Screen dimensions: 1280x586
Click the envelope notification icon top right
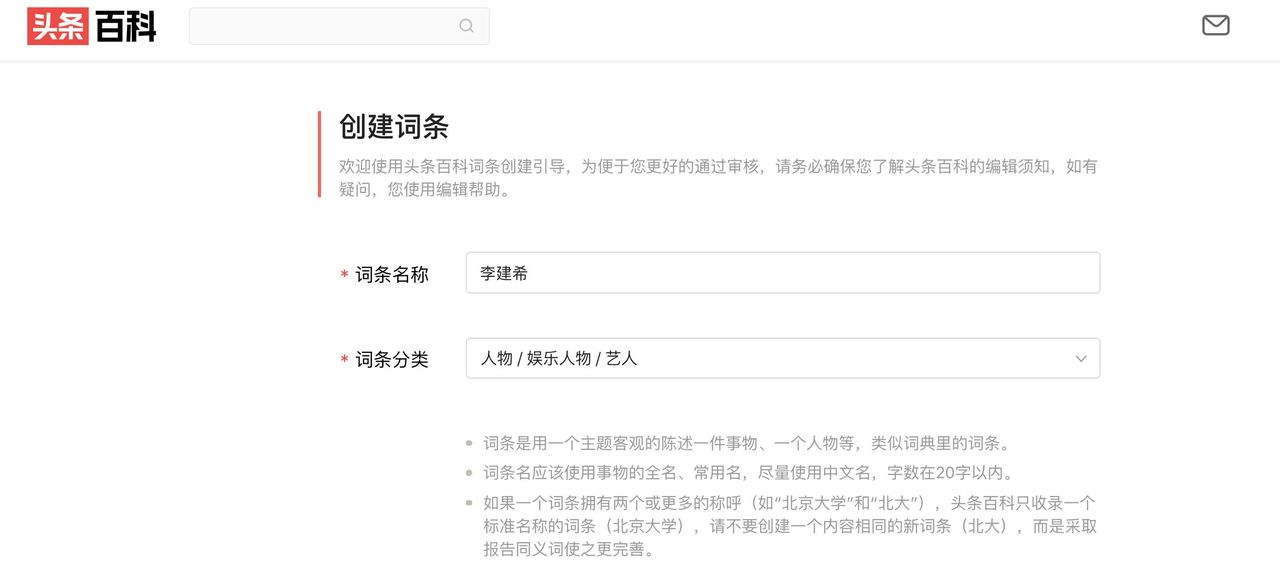[1215, 24]
